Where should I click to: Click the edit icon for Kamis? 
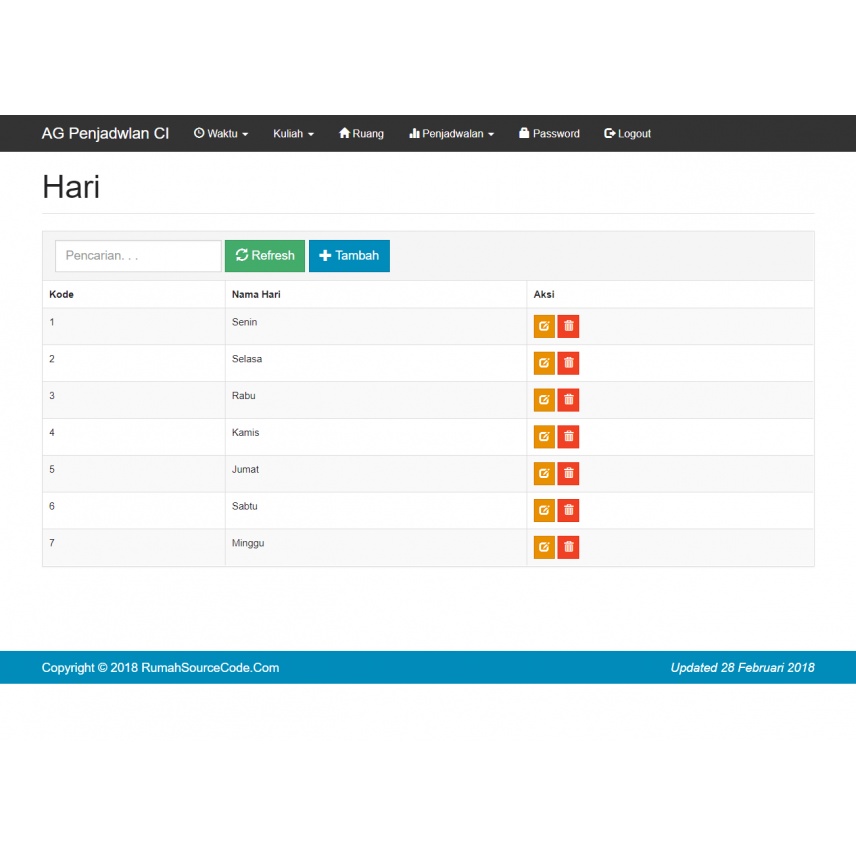coord(544,436)
